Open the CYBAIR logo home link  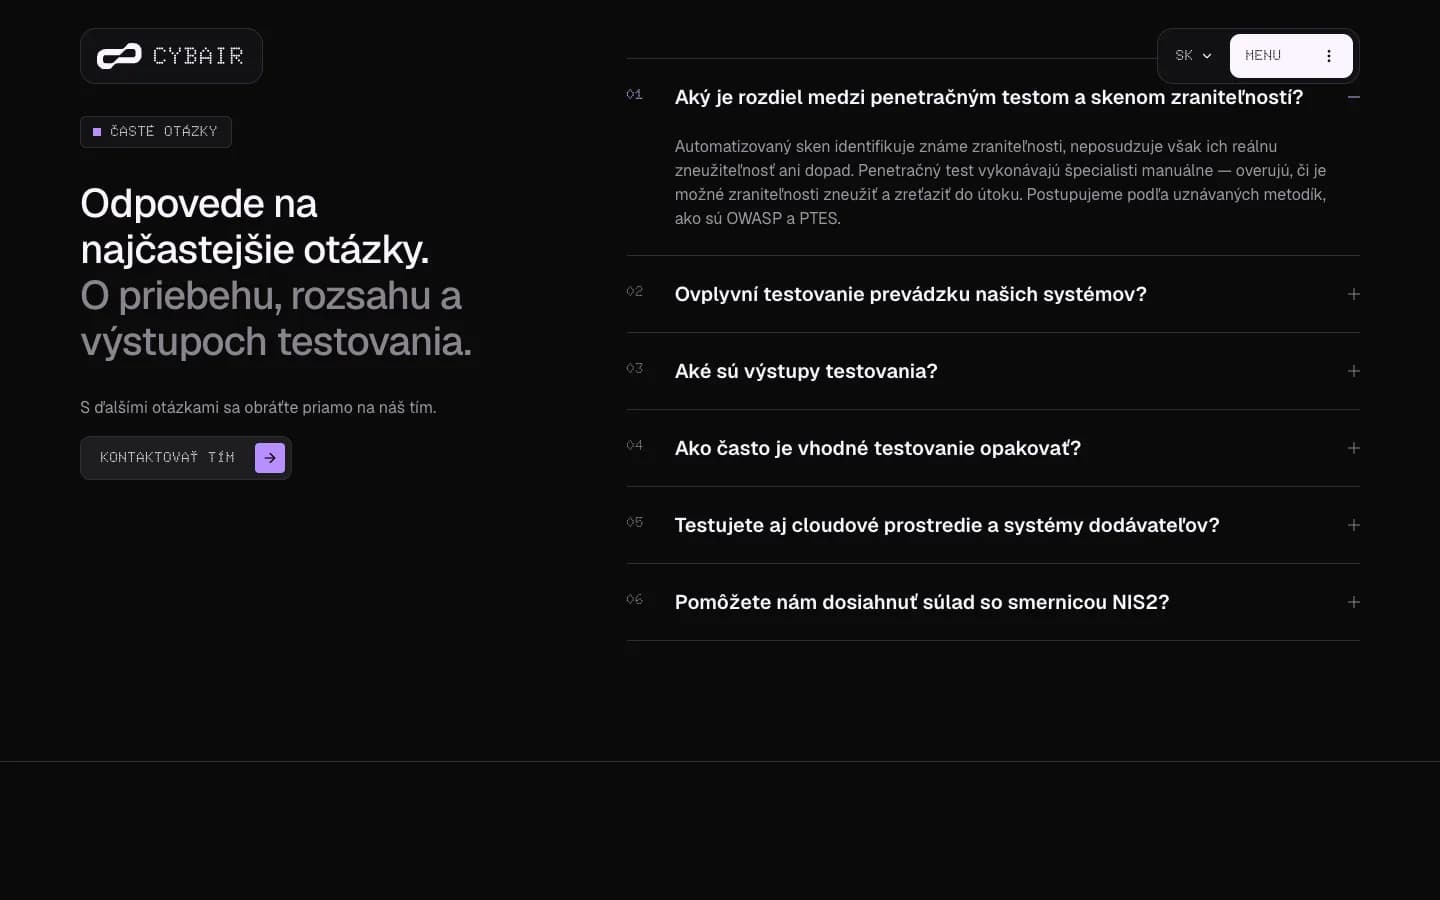pos(171,56)
